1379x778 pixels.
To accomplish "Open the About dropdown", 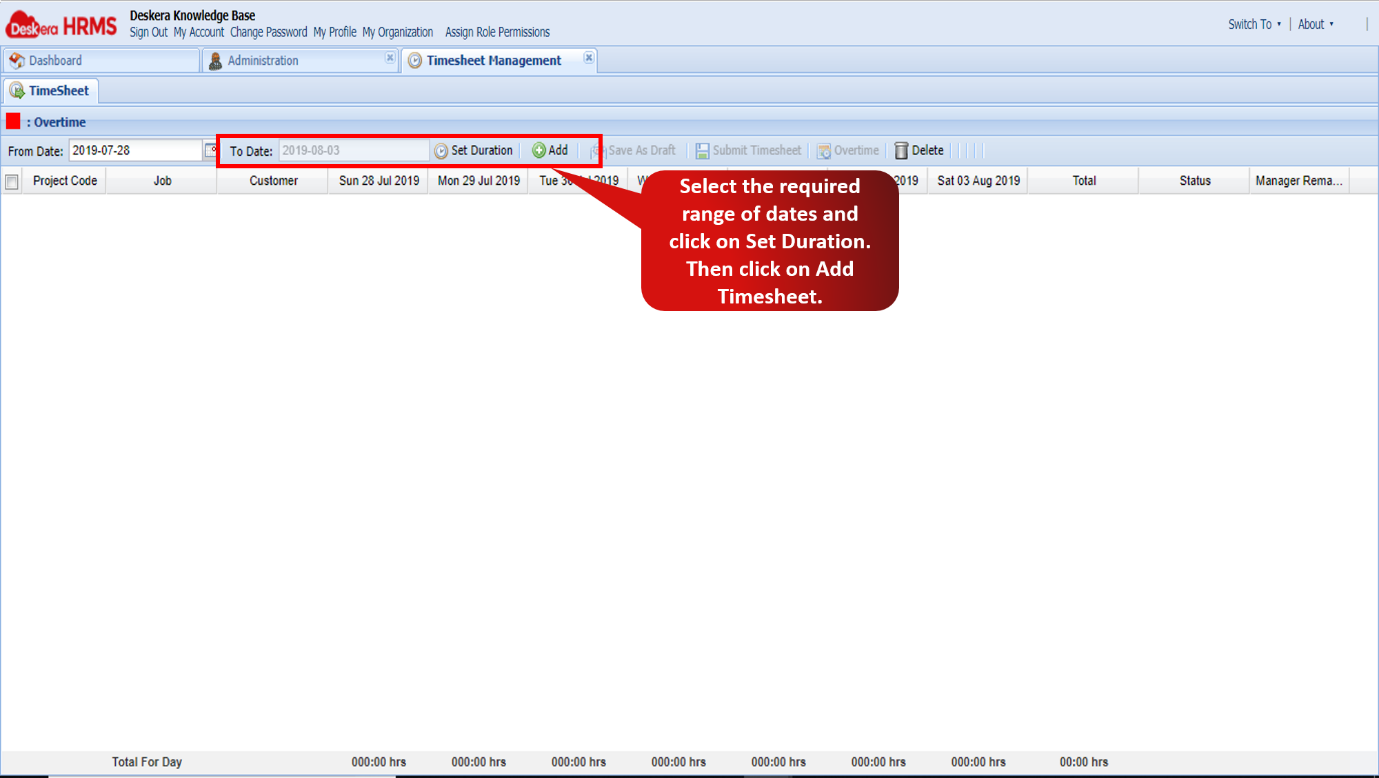I will (1315, 24).
